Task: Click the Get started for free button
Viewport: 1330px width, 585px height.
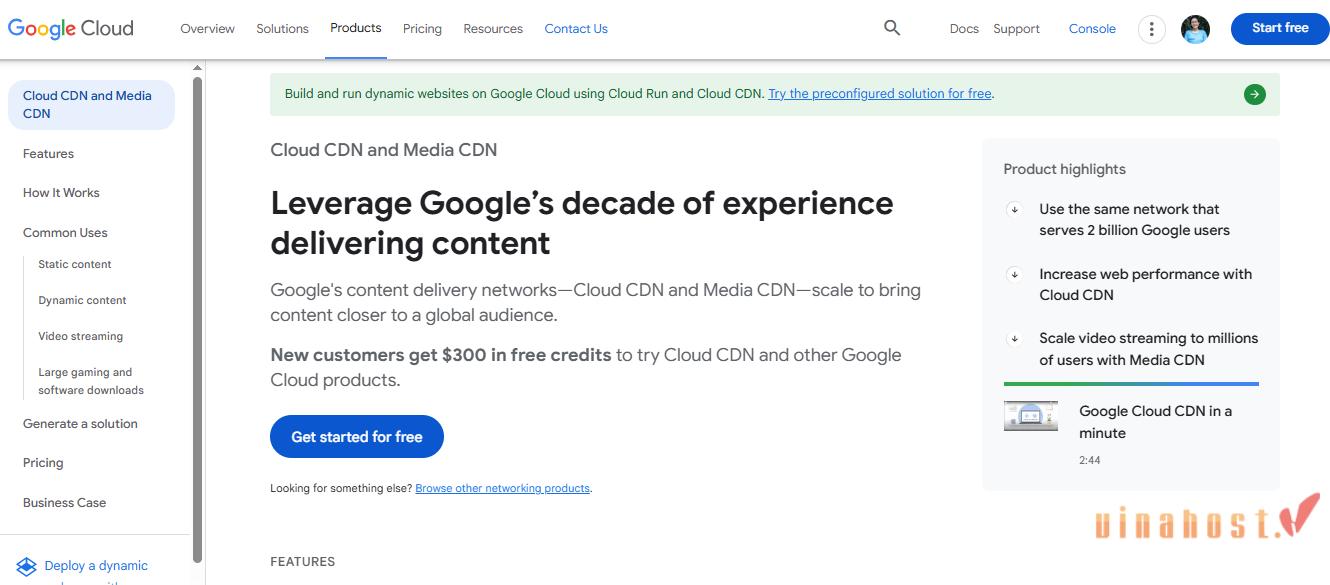Action: tap(357, 437)
